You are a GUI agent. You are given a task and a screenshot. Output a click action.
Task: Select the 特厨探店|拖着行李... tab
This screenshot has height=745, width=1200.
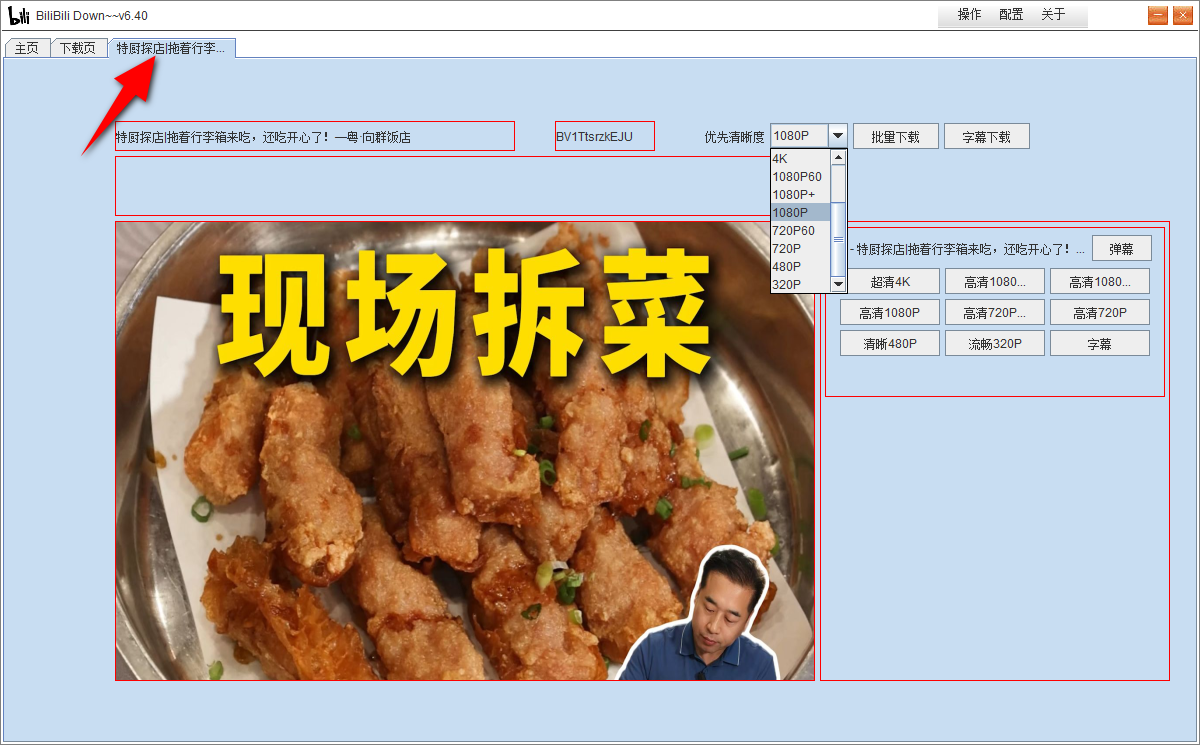(170, 46)
